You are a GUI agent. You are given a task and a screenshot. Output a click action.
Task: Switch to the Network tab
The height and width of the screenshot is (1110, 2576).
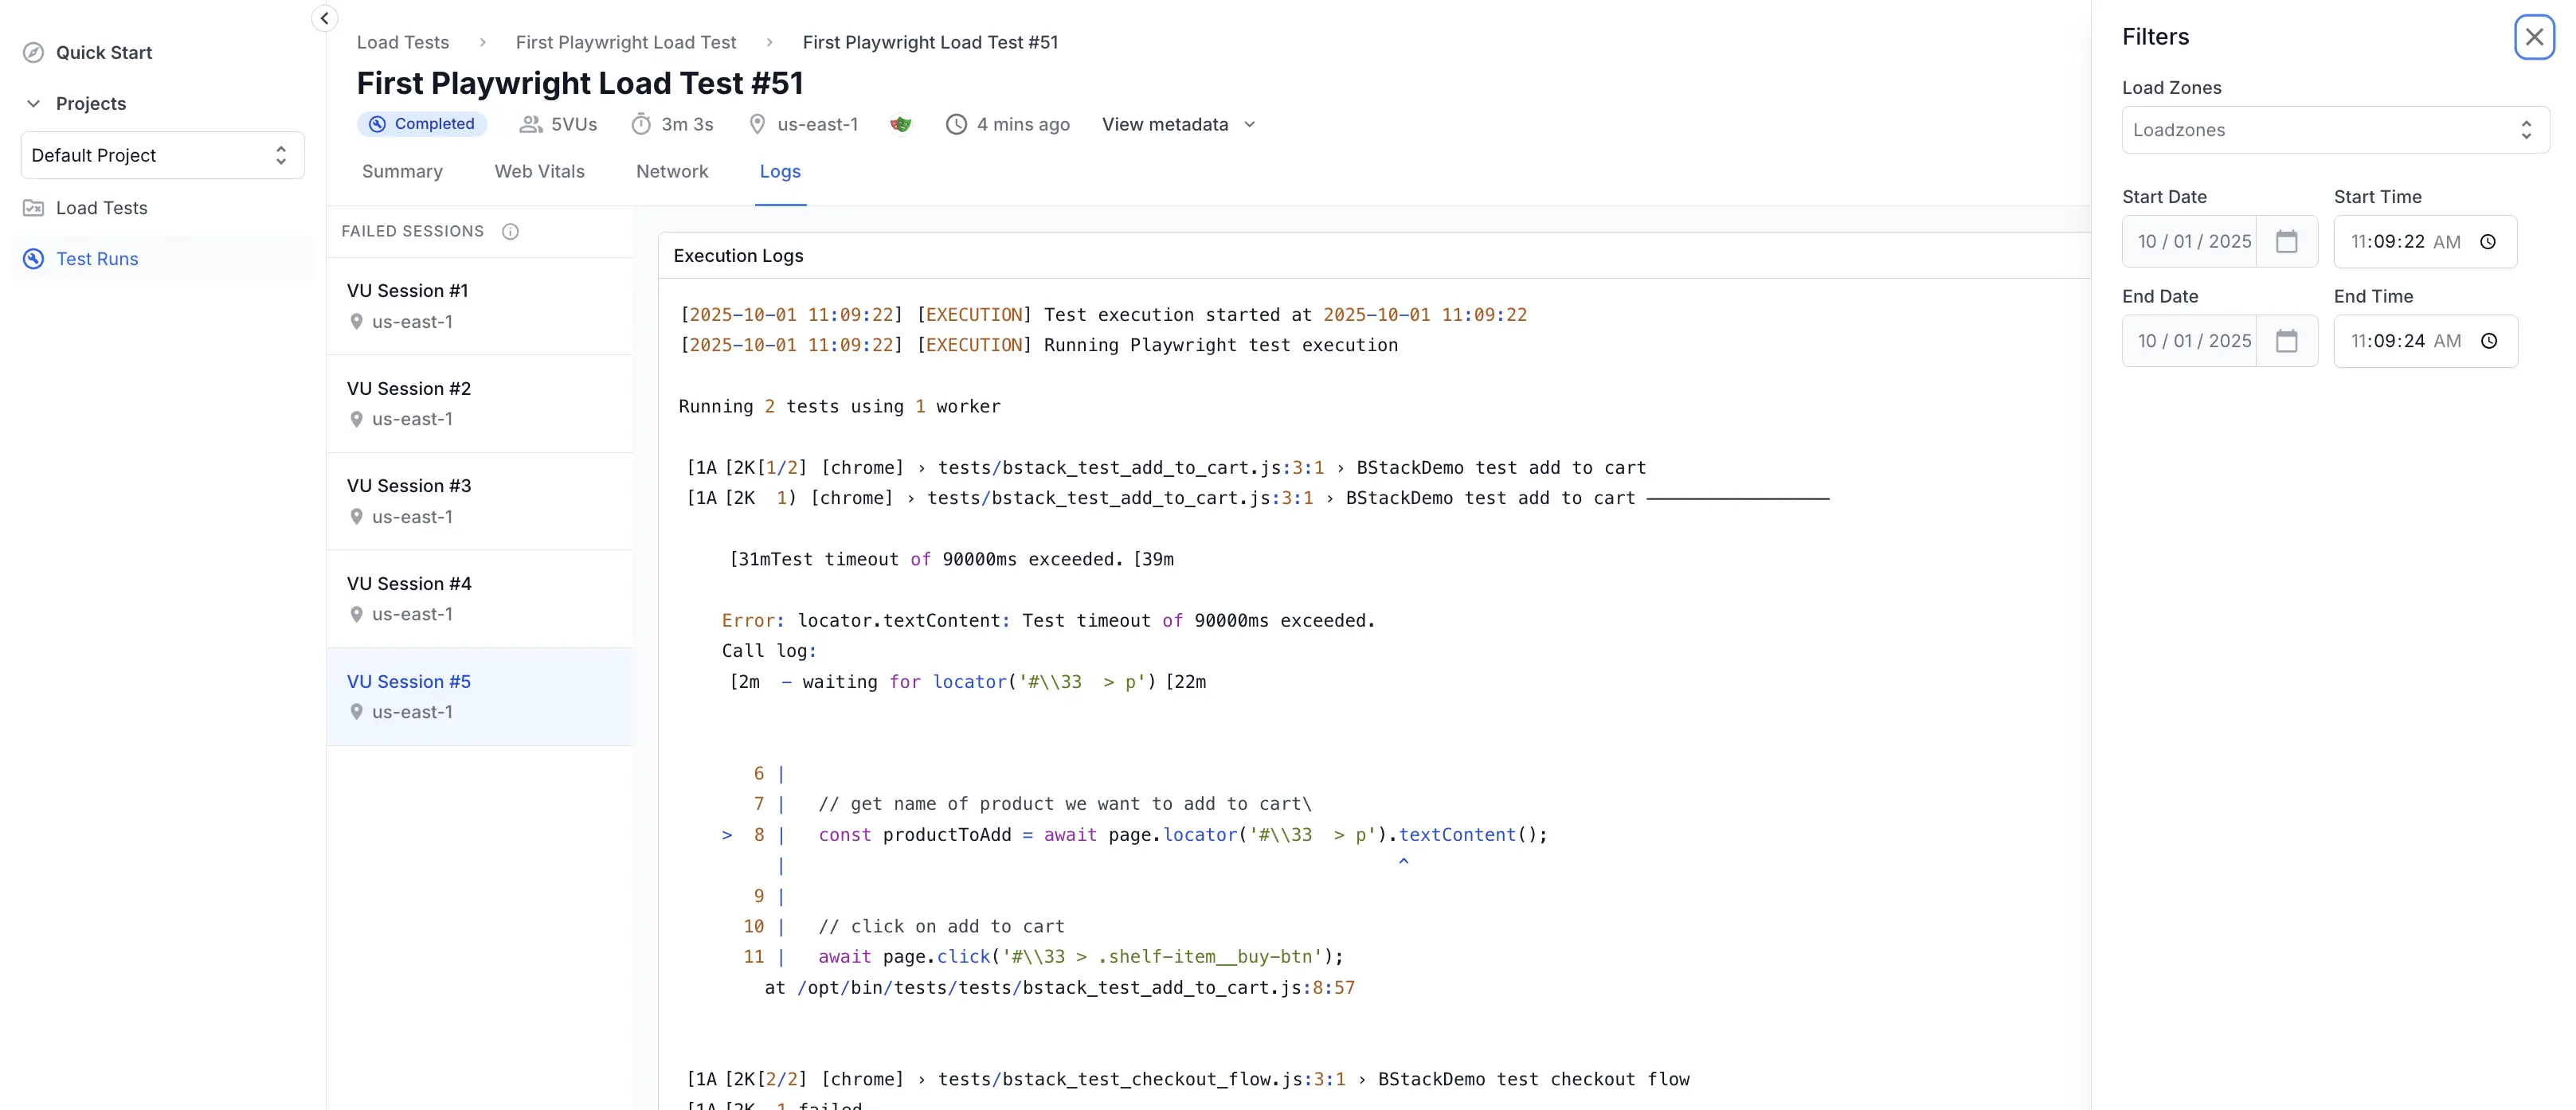pos(672,171)
